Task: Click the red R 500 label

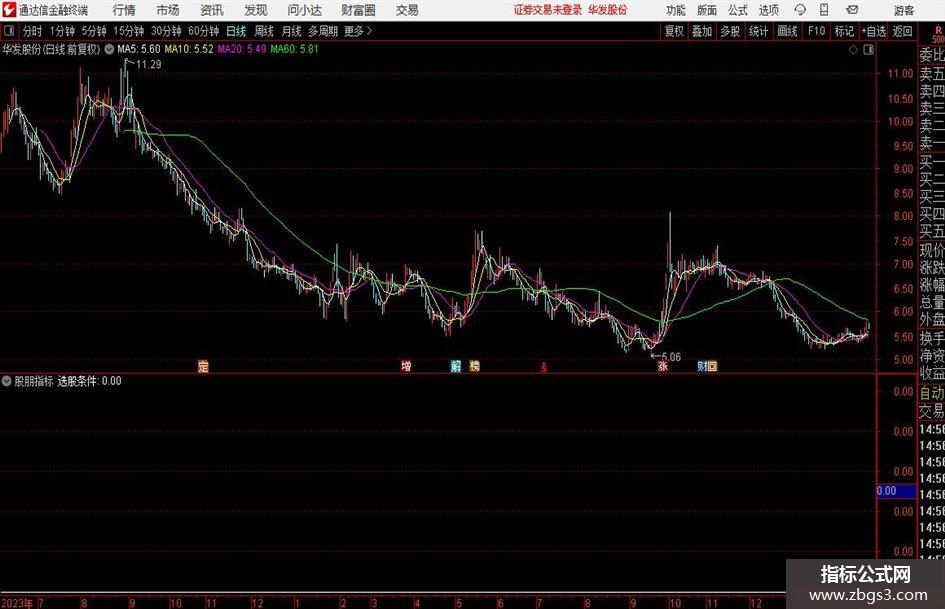Action: click(x=938, y=36)
